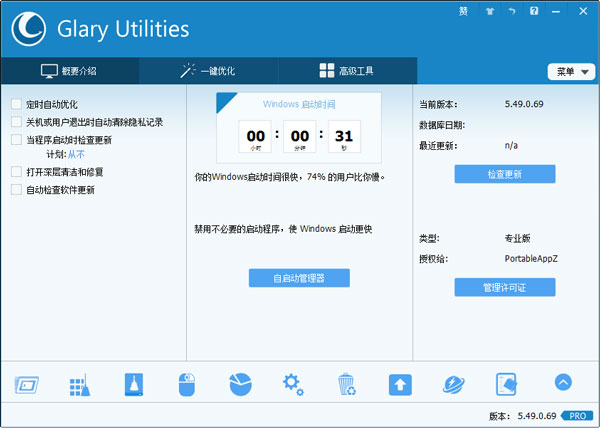The height and width of the screenshot is (428, 600).
Task: Click the Glary Utilities crescent logo
Action: [29, 29]
